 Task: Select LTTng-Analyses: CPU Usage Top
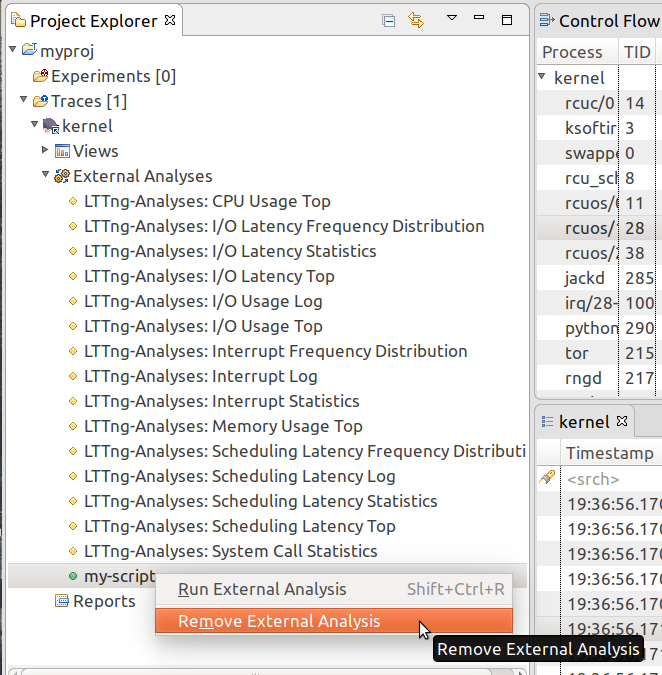pyautogui.click(x=207, y=201)
